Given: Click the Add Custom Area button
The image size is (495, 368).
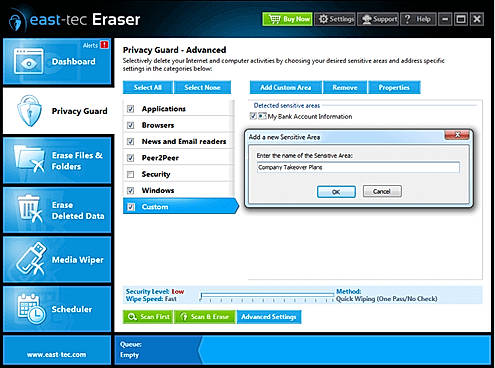Looking at the screenshot, I should pos(286,87).
